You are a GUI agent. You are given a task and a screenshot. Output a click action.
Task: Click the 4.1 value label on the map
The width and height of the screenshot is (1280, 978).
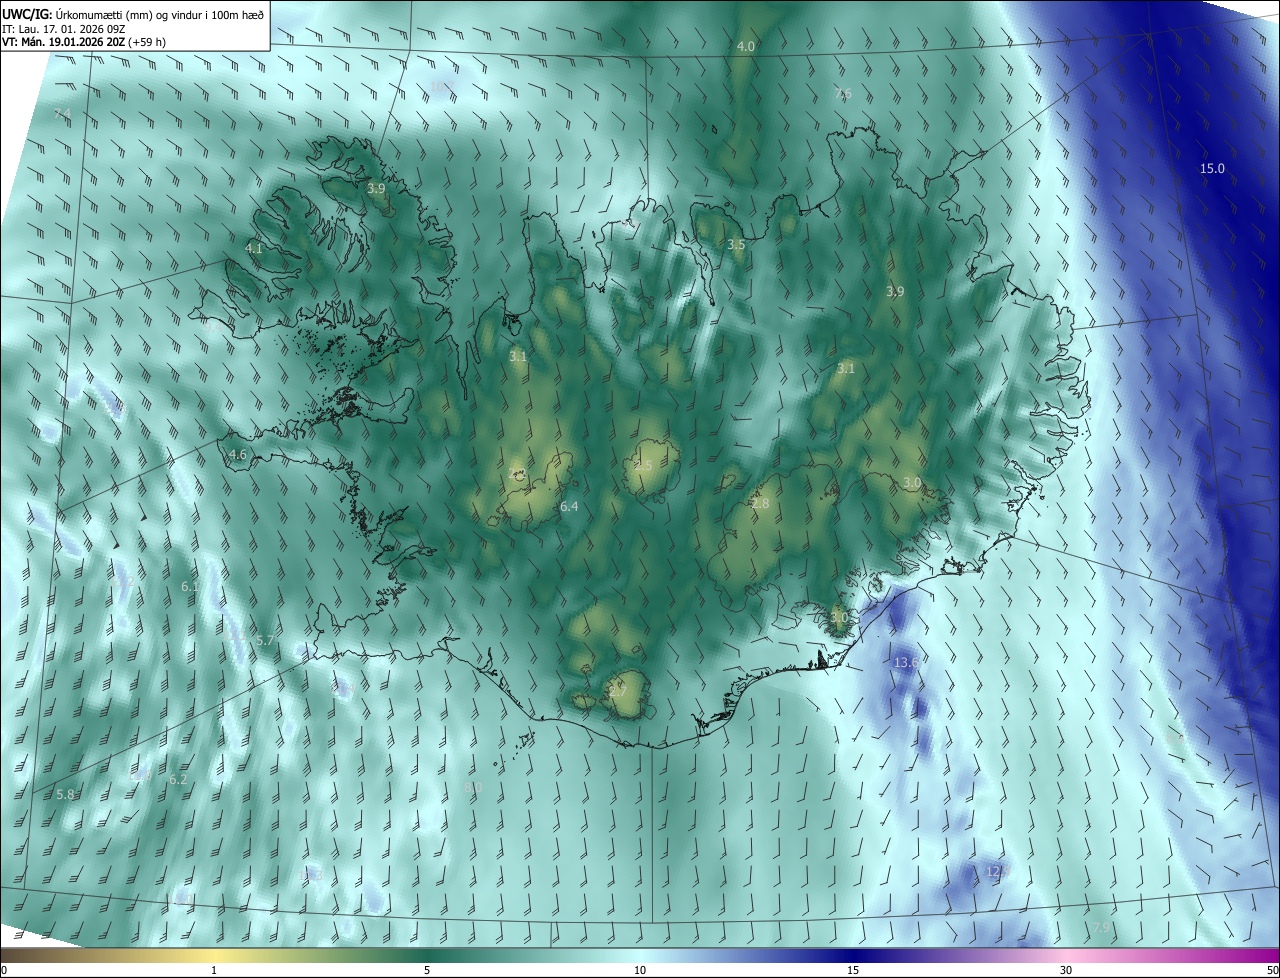[254, 248]
